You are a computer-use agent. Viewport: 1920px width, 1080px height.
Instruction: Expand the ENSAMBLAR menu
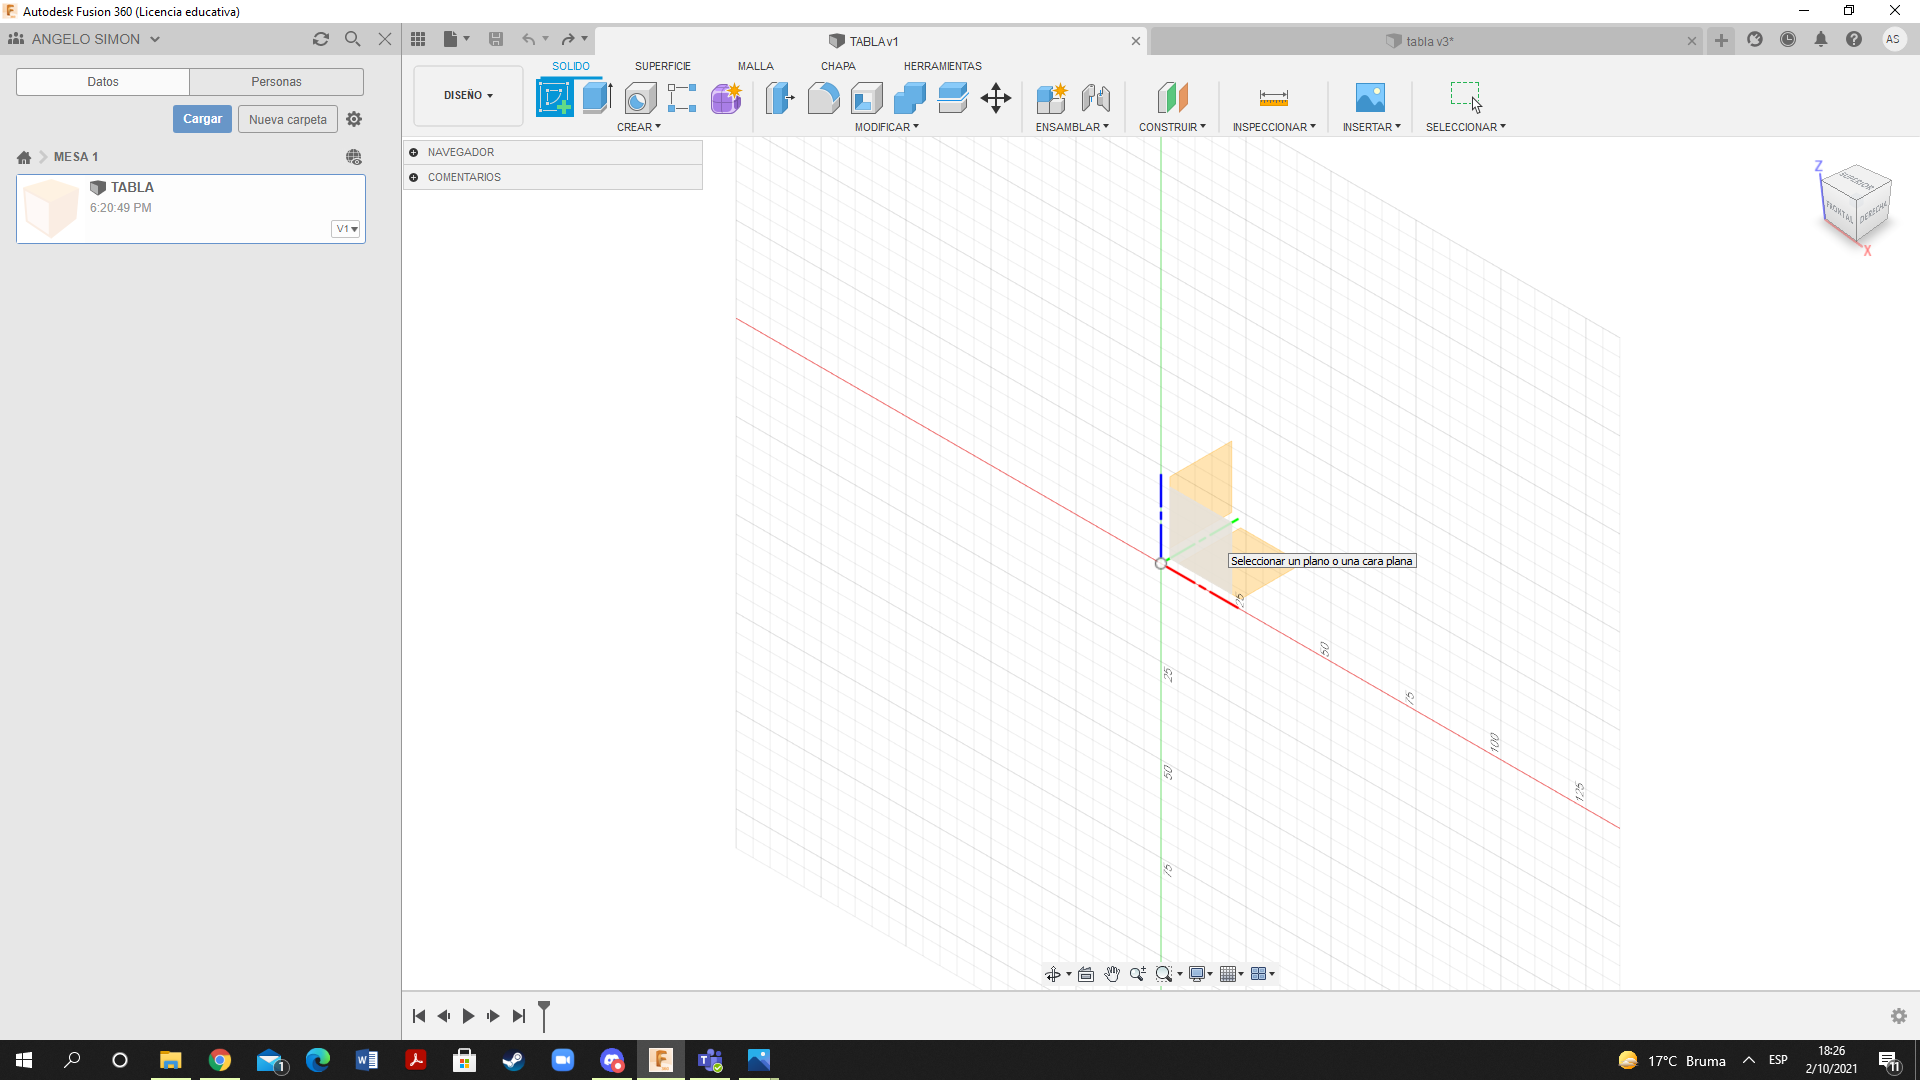tap(1072, 127)
